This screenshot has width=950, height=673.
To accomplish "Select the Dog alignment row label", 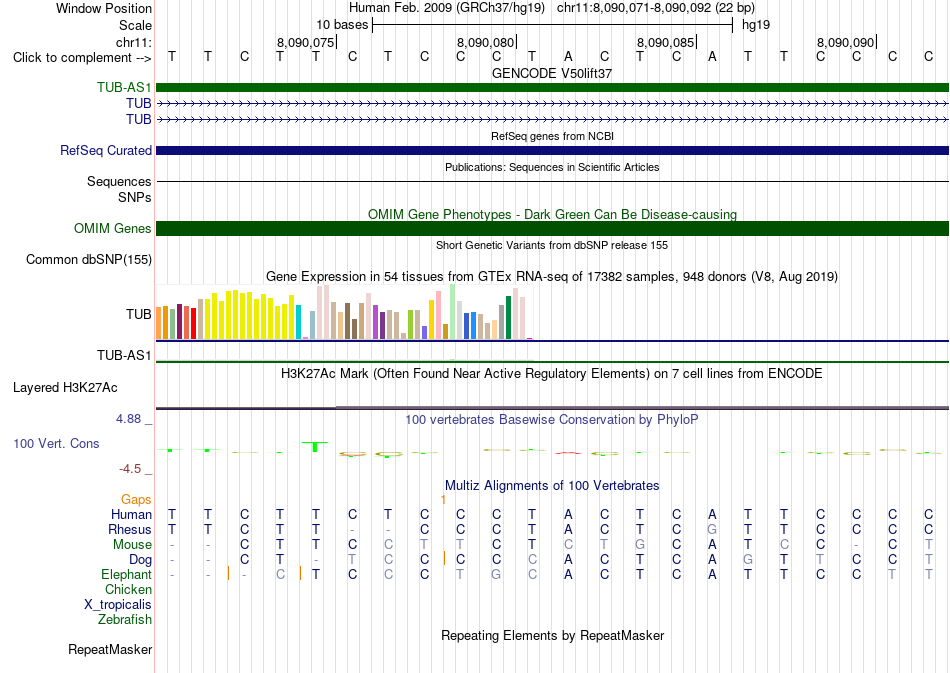I will tap(141, 559).
